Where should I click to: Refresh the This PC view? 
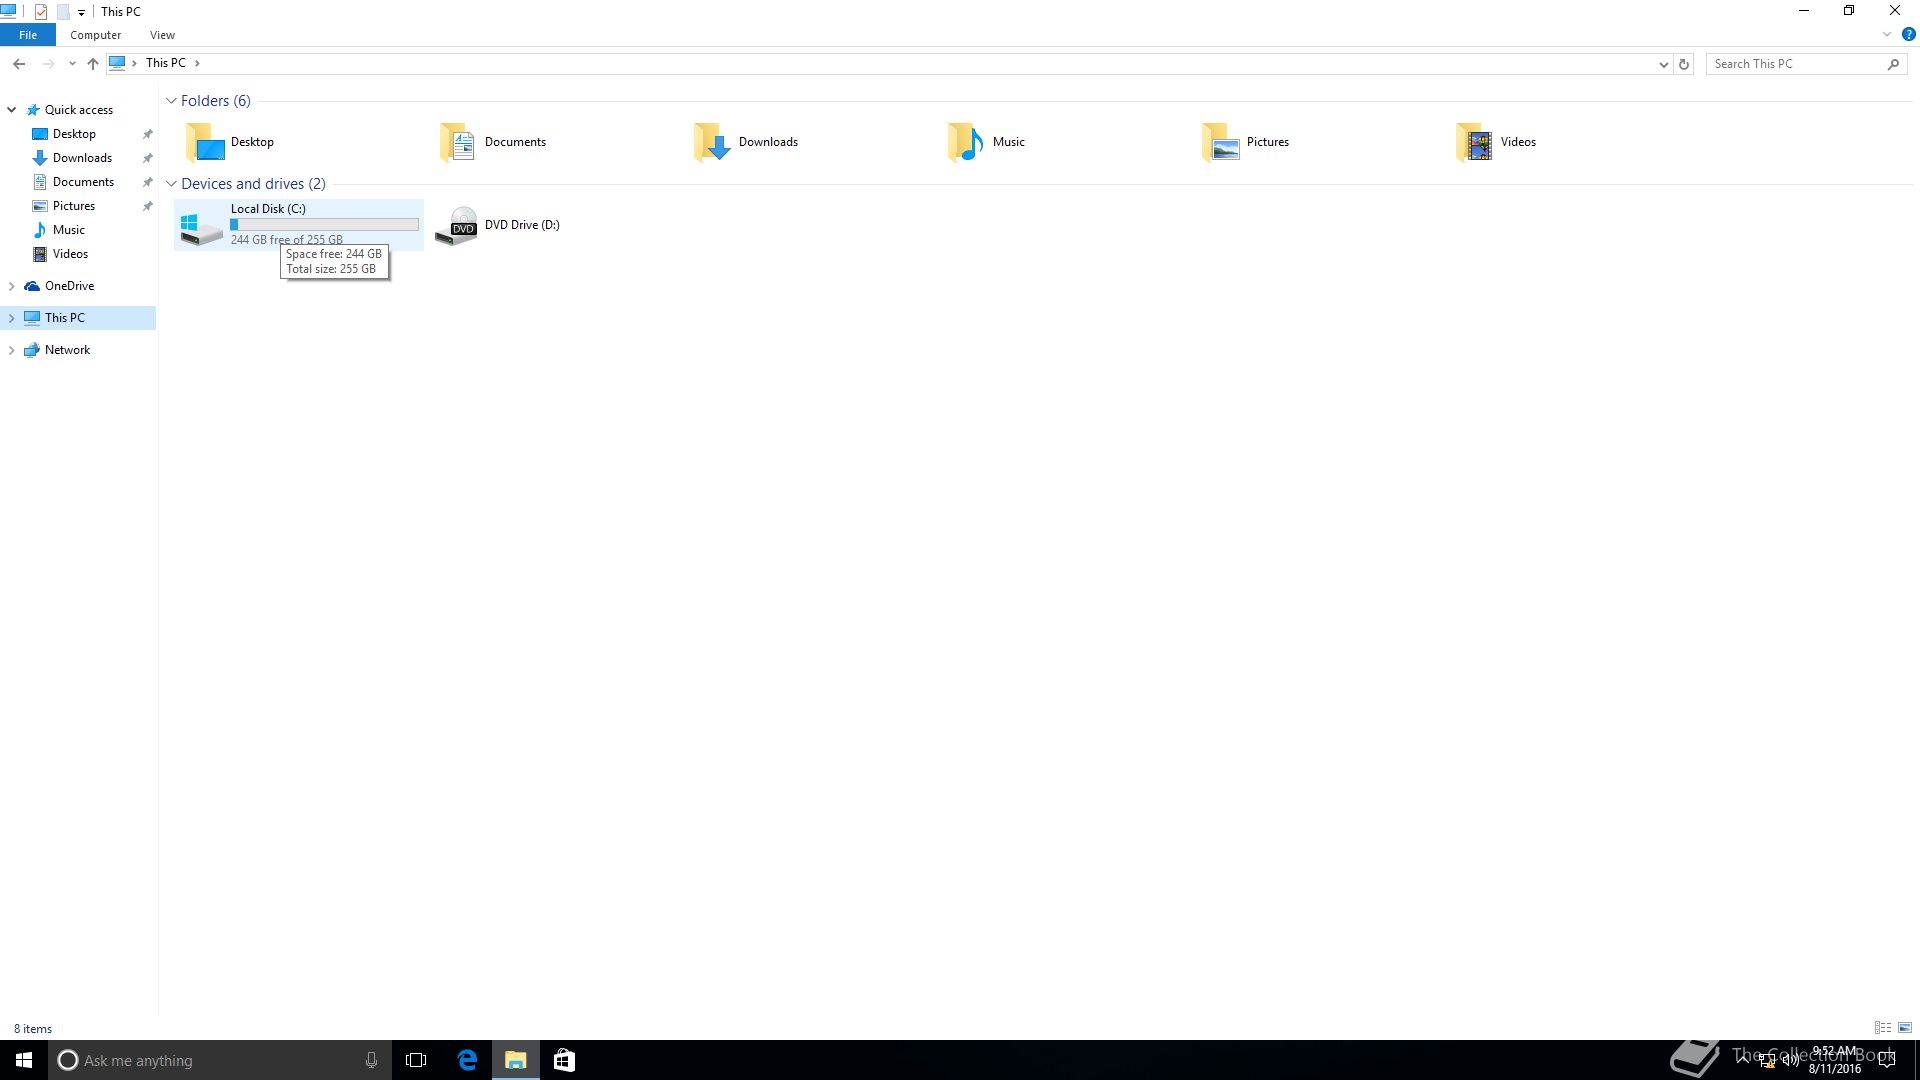tap(1684, 64)
